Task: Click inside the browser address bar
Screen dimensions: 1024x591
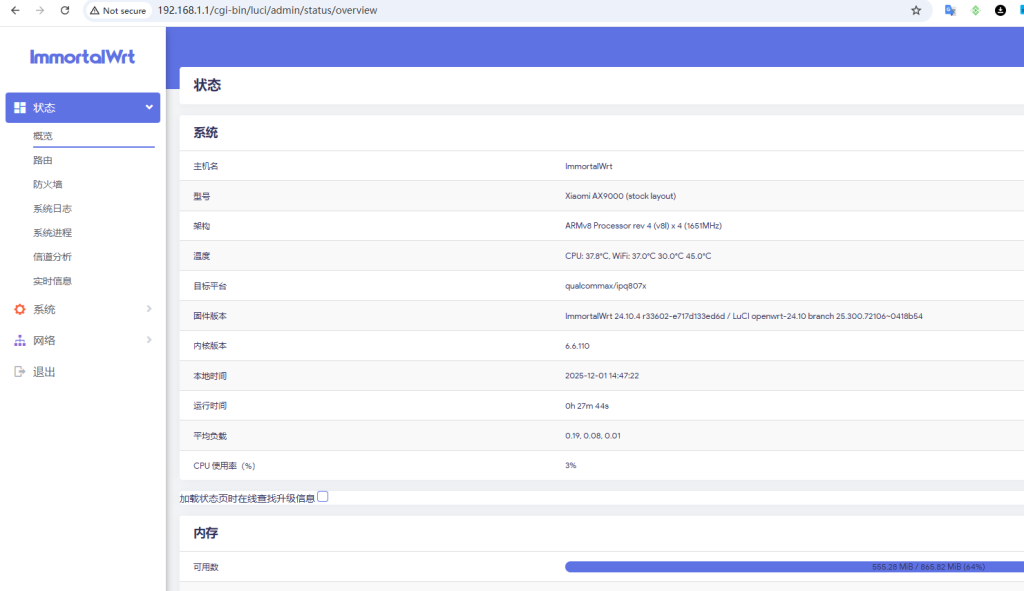Action: [300, 10]
